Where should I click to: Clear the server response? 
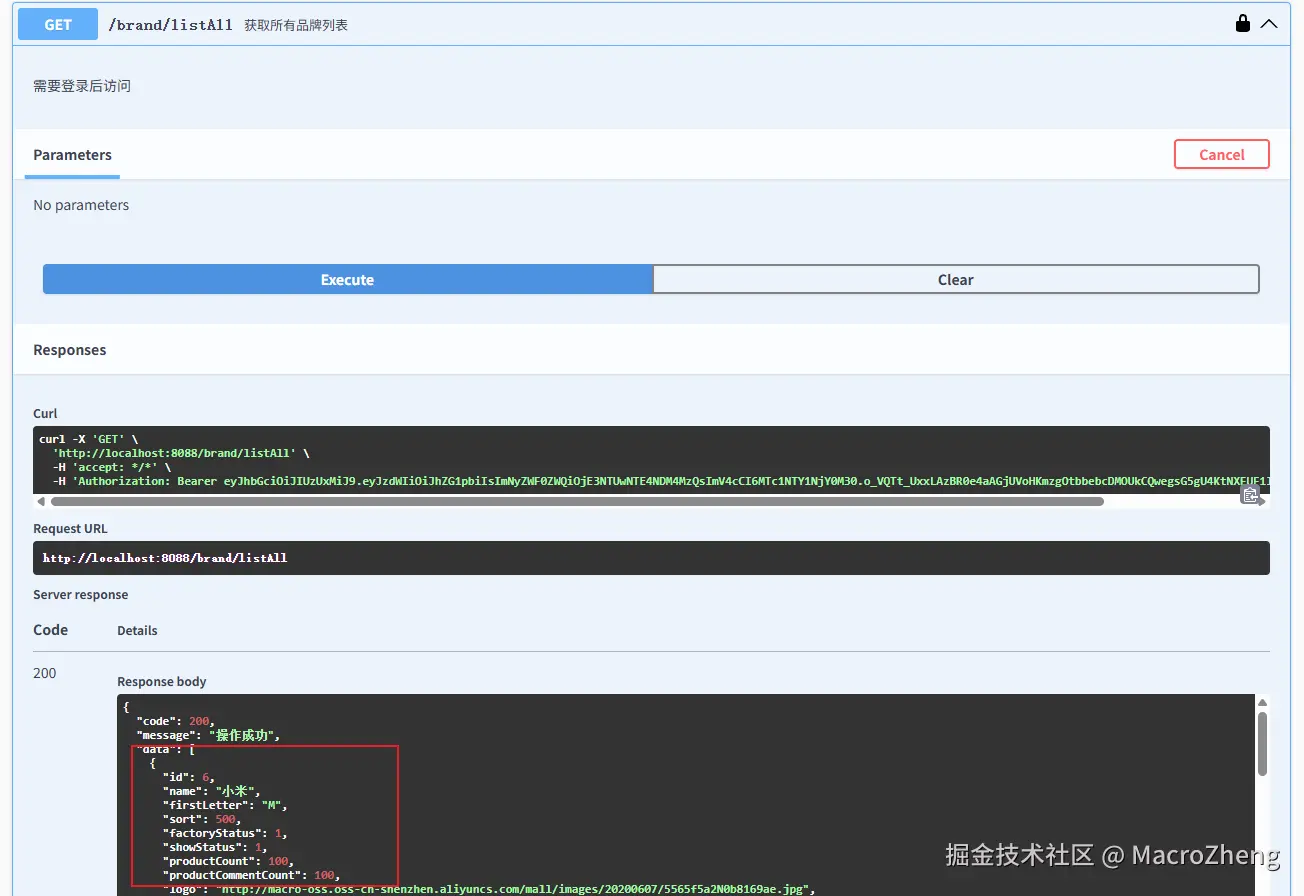955,279
